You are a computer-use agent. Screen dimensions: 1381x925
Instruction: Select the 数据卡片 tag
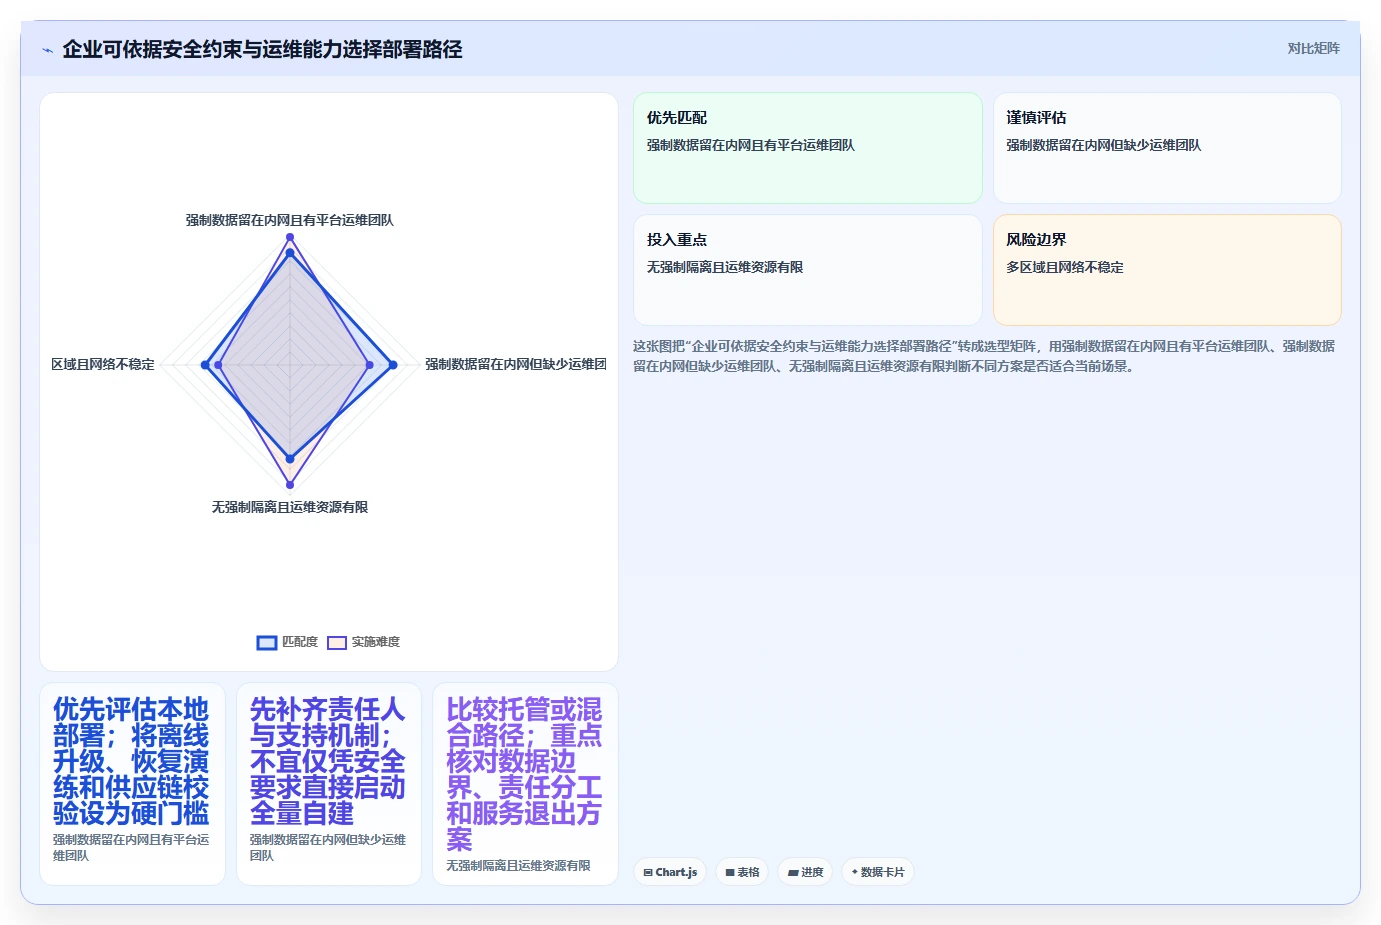coord(878,872)
